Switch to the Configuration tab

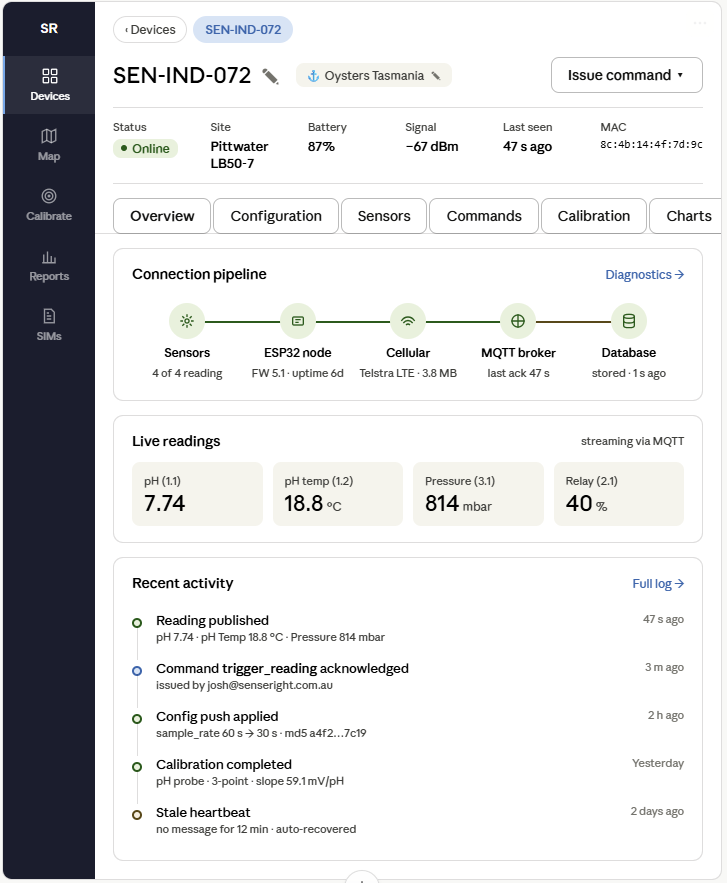pyautogui.click(x=276, y=216)
